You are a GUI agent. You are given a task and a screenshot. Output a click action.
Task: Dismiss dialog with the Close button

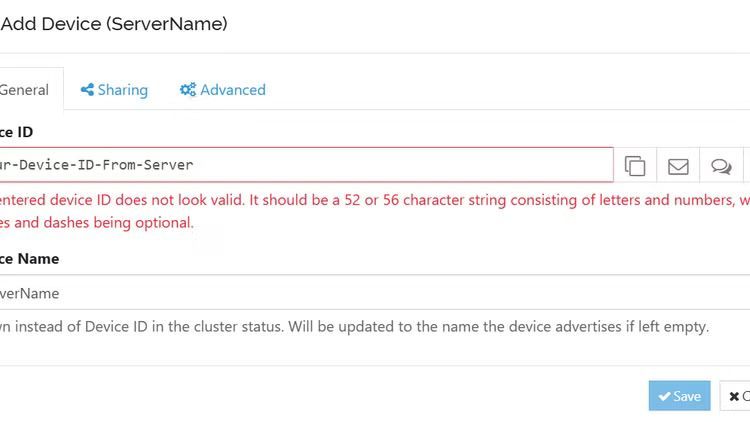[x=737, y=396]
